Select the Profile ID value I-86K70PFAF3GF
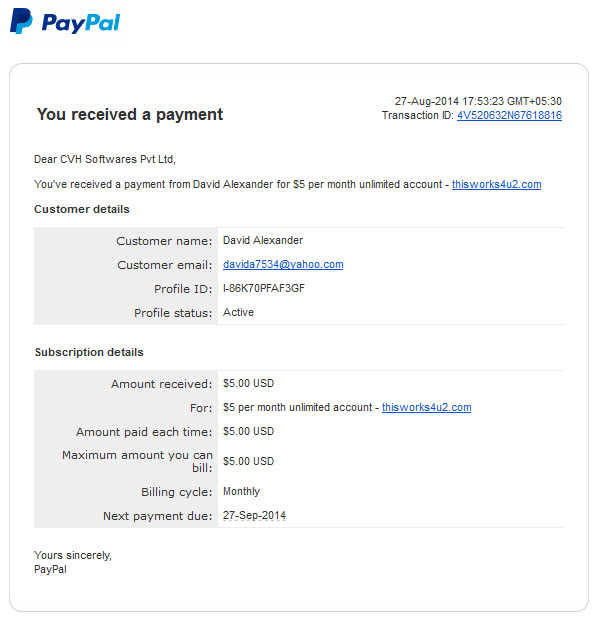 pos(264,288)
